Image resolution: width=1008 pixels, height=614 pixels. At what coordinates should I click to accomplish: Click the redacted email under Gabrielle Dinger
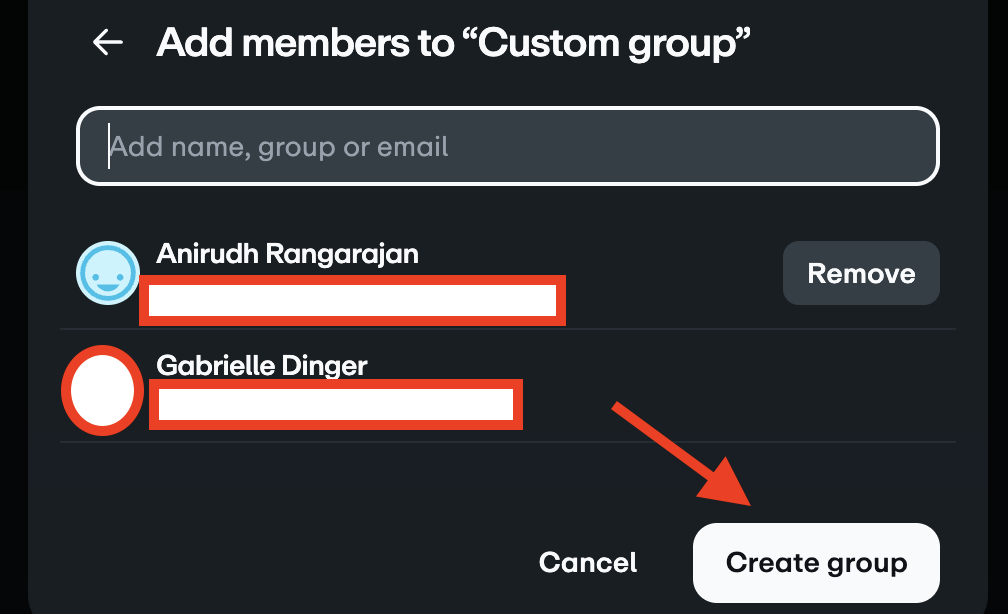point(336,405)
